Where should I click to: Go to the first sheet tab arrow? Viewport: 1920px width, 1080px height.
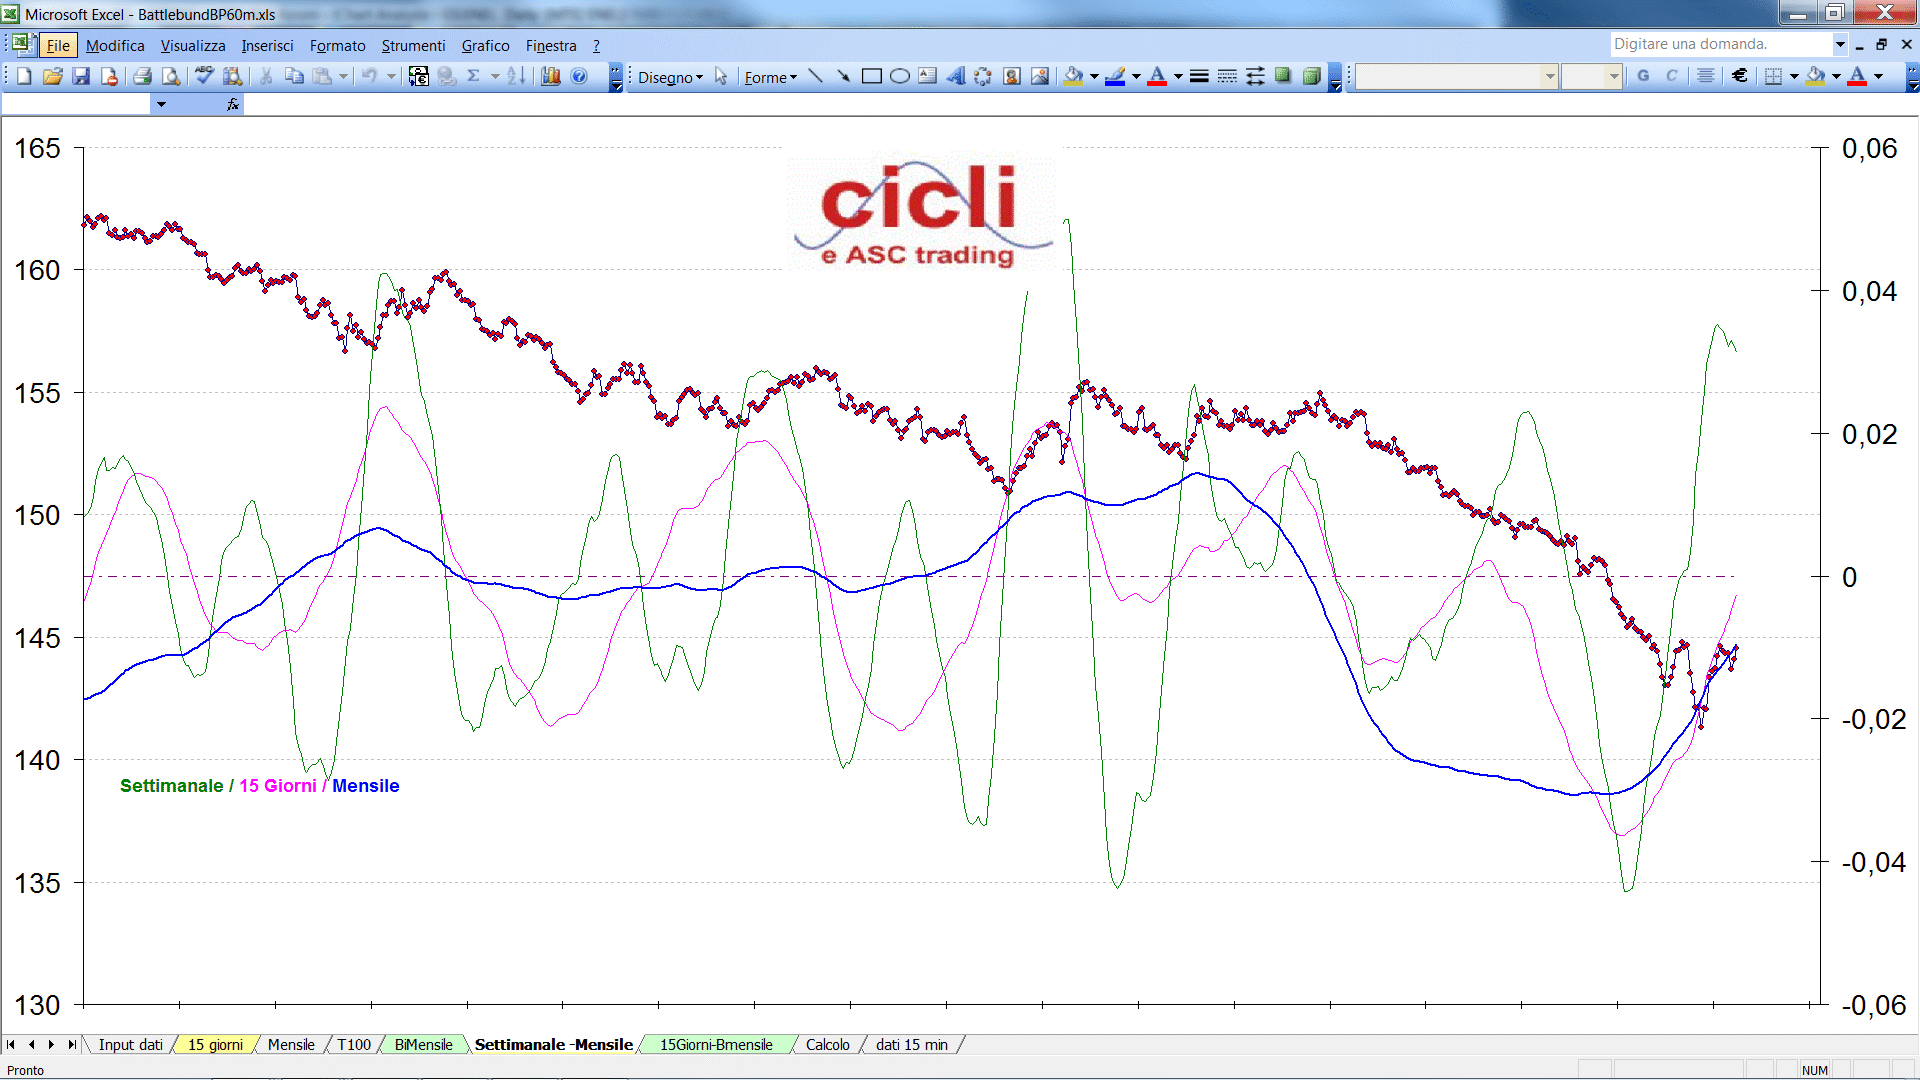pyautogui.click(x=11, y=1045)
